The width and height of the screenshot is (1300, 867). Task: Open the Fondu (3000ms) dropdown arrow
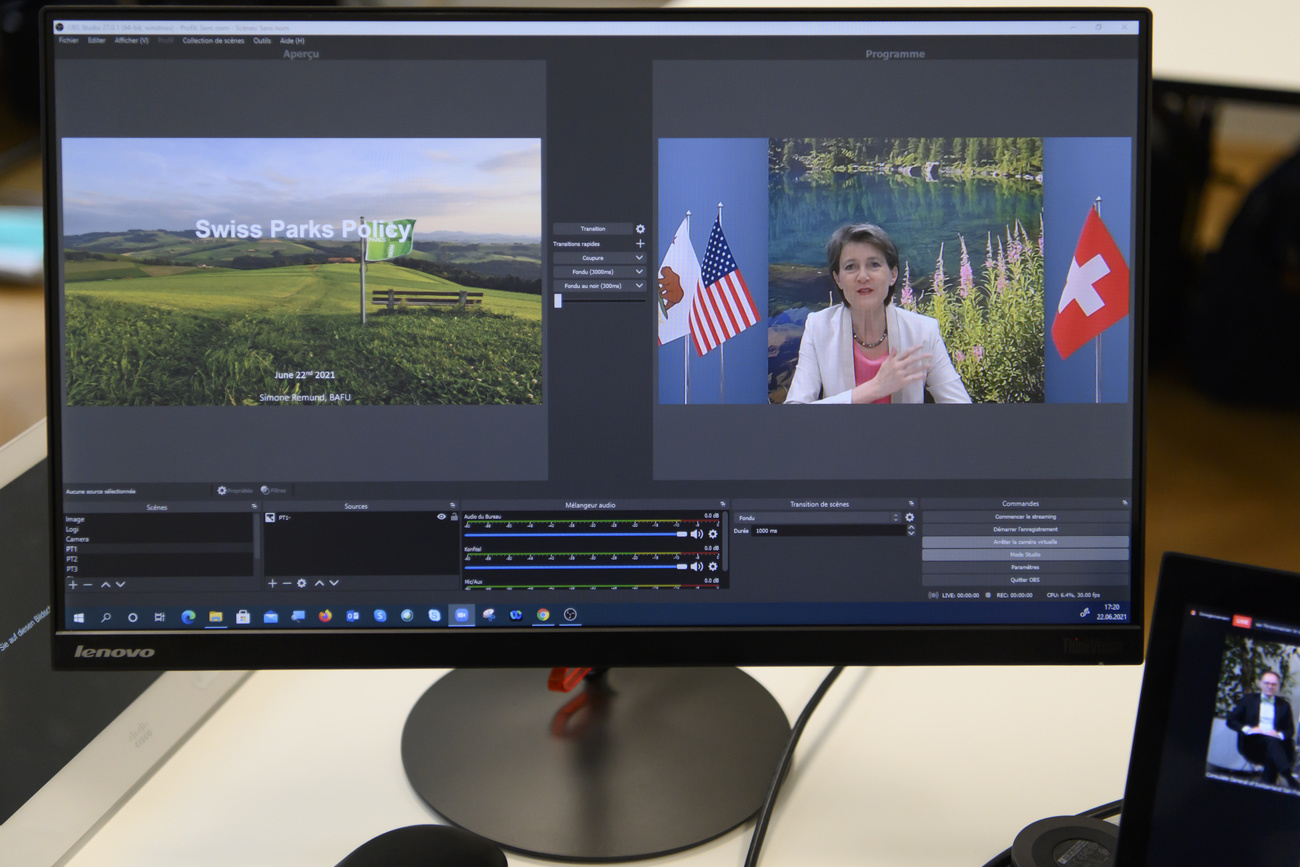point(639,272)
